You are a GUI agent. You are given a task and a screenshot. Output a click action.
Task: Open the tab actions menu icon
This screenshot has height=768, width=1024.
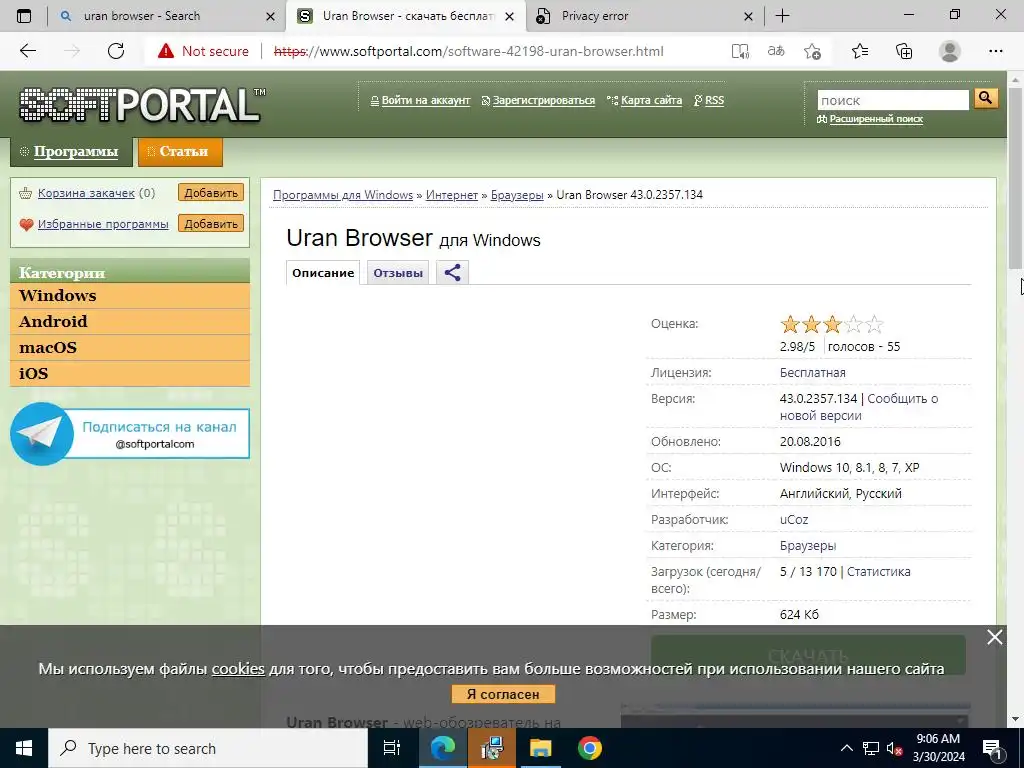[24, 16]
